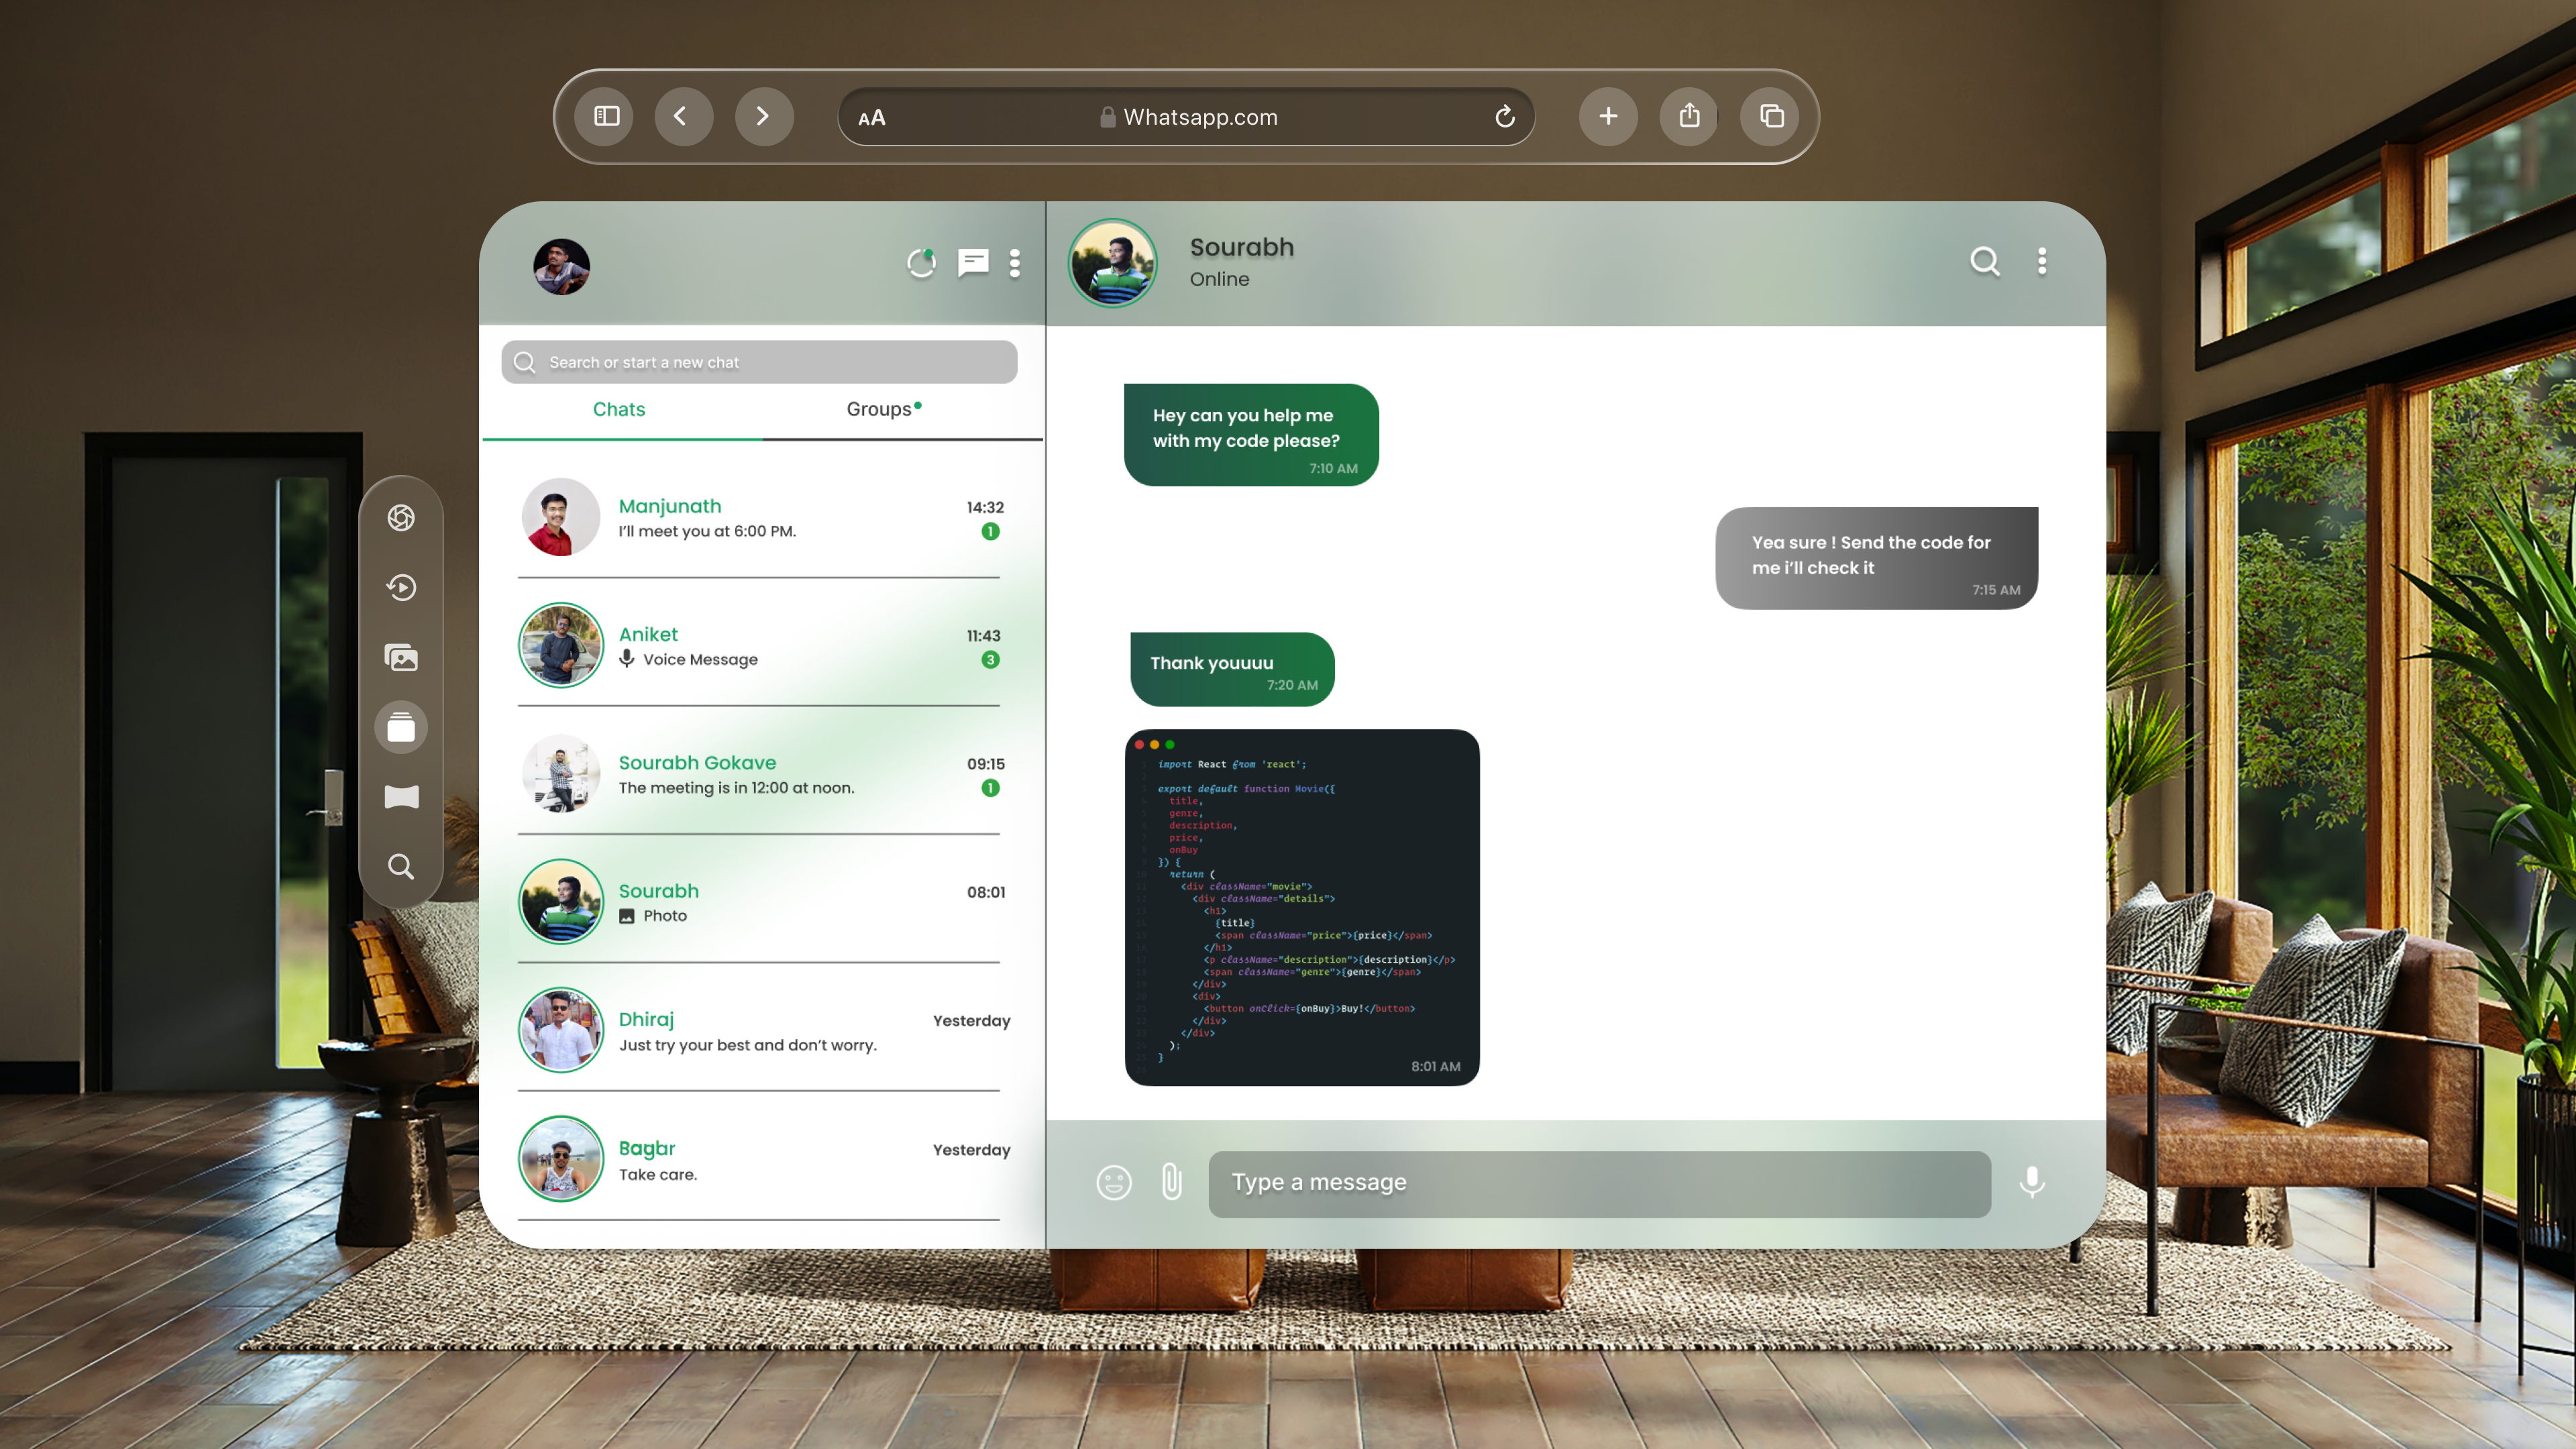This screenshot has height=1449, width=2576.
Task: Toggle the browser sidebar panel
Action: pyautogui.click(x=606, y=117)
